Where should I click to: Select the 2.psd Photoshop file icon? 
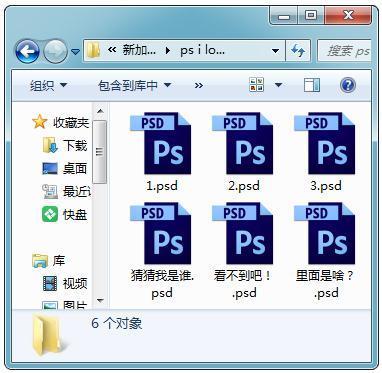[x=244, y=143]
